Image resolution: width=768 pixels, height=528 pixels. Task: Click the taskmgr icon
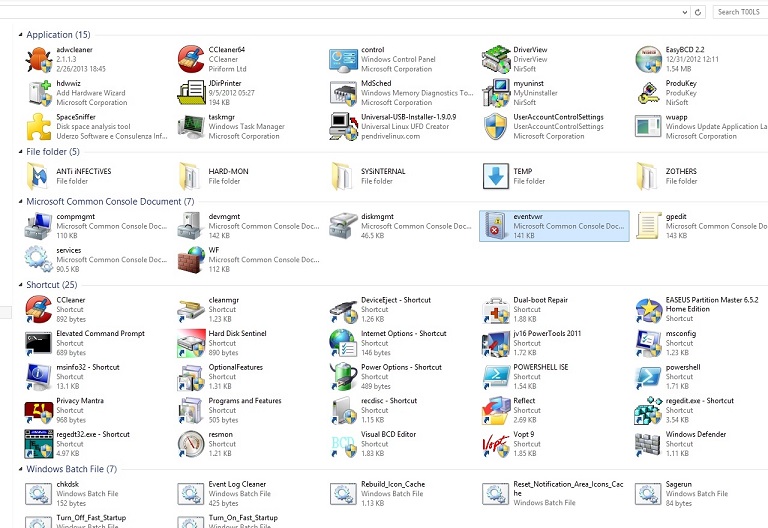(191, 127)
